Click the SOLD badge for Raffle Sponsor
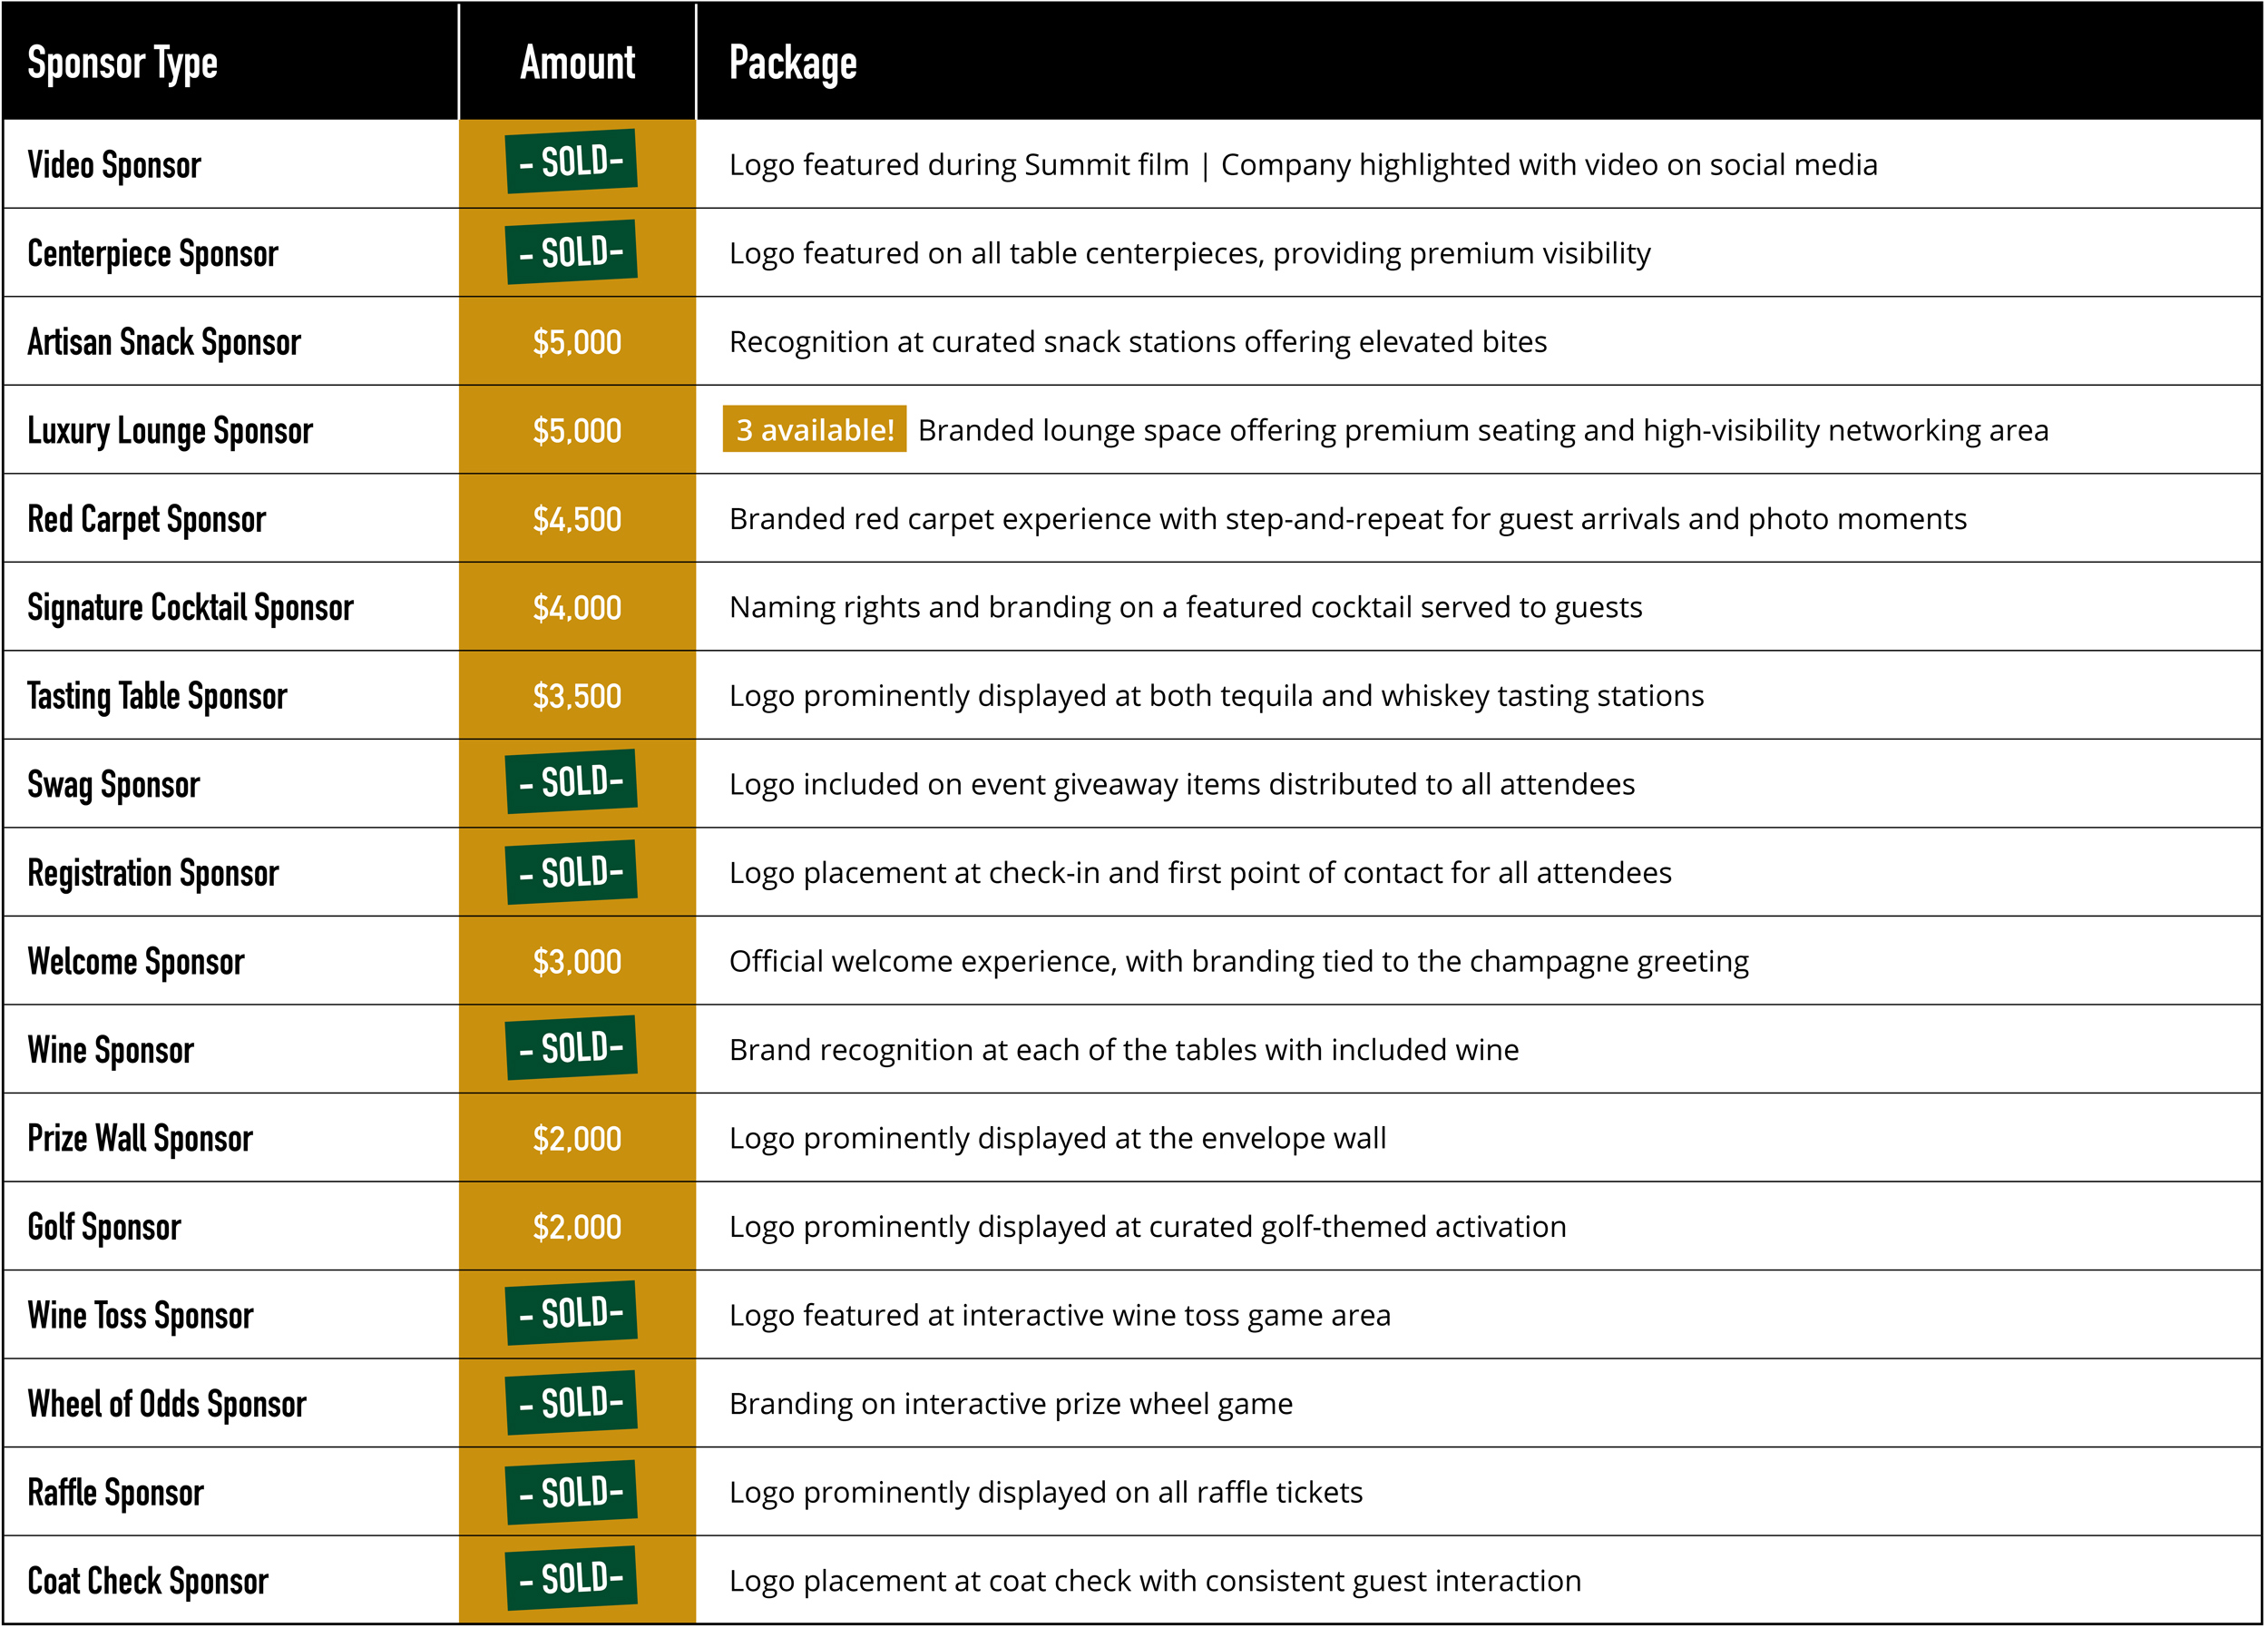Viewport: 2268px width, 1628px height. (x=571, y=1492)
